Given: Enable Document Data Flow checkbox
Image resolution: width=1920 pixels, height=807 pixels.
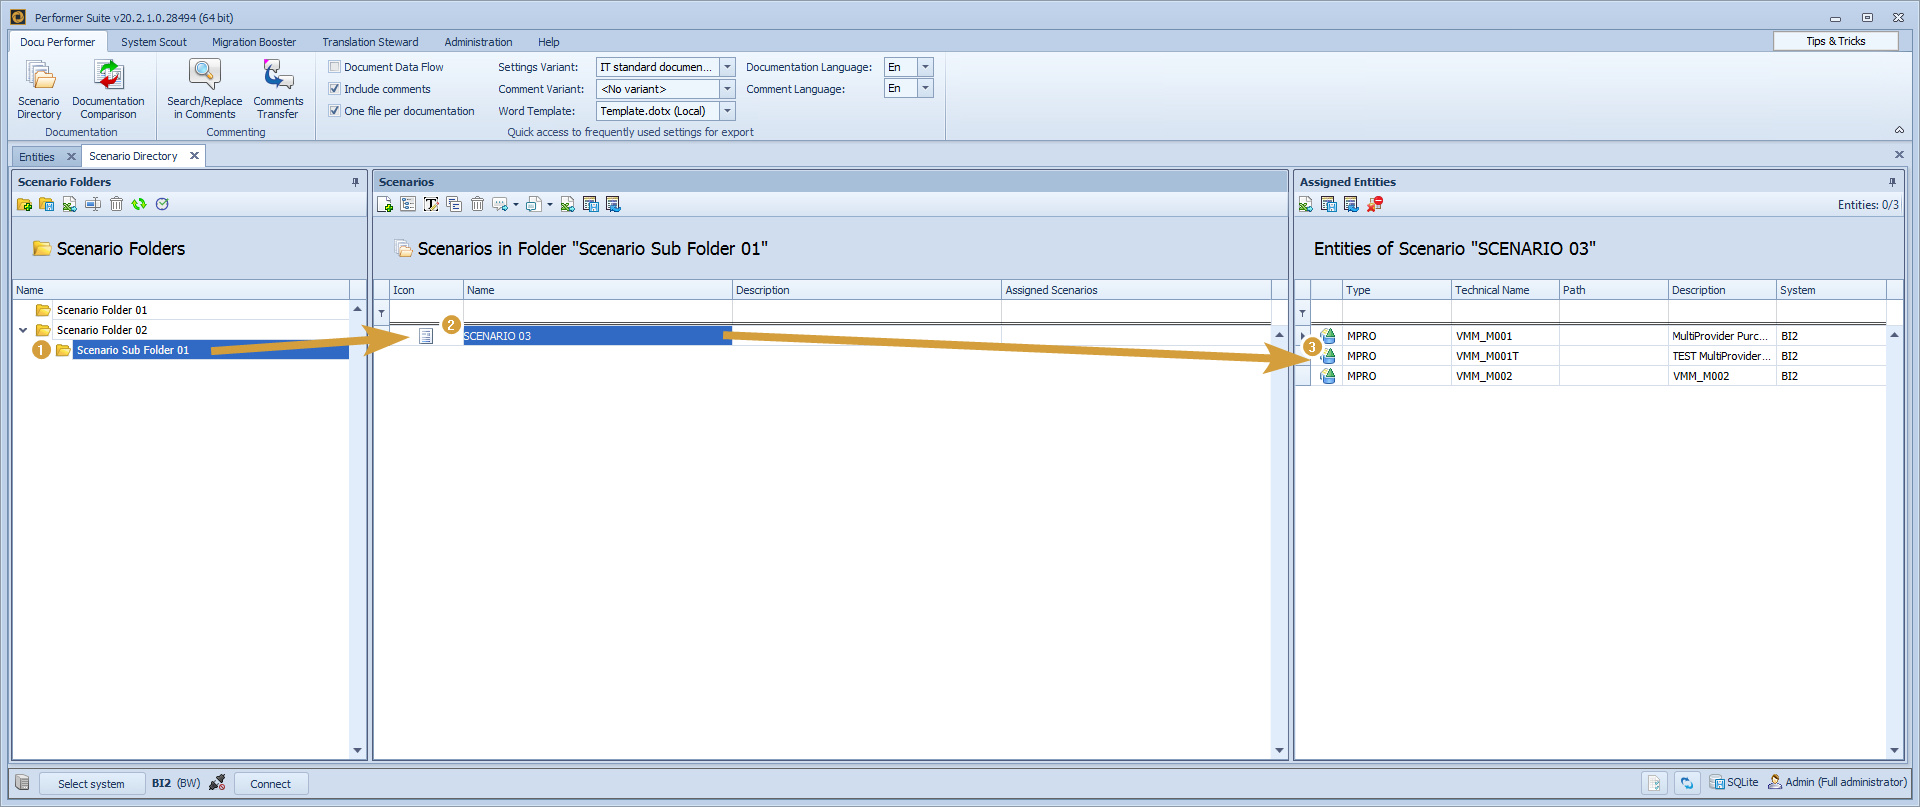Looking at the screenshot, I should tap(335, 67).
